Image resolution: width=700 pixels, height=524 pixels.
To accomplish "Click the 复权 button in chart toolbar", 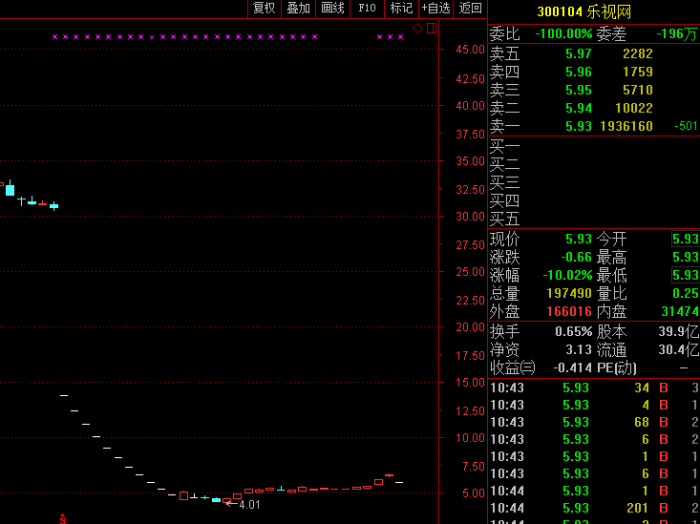I will coord(264,8).
